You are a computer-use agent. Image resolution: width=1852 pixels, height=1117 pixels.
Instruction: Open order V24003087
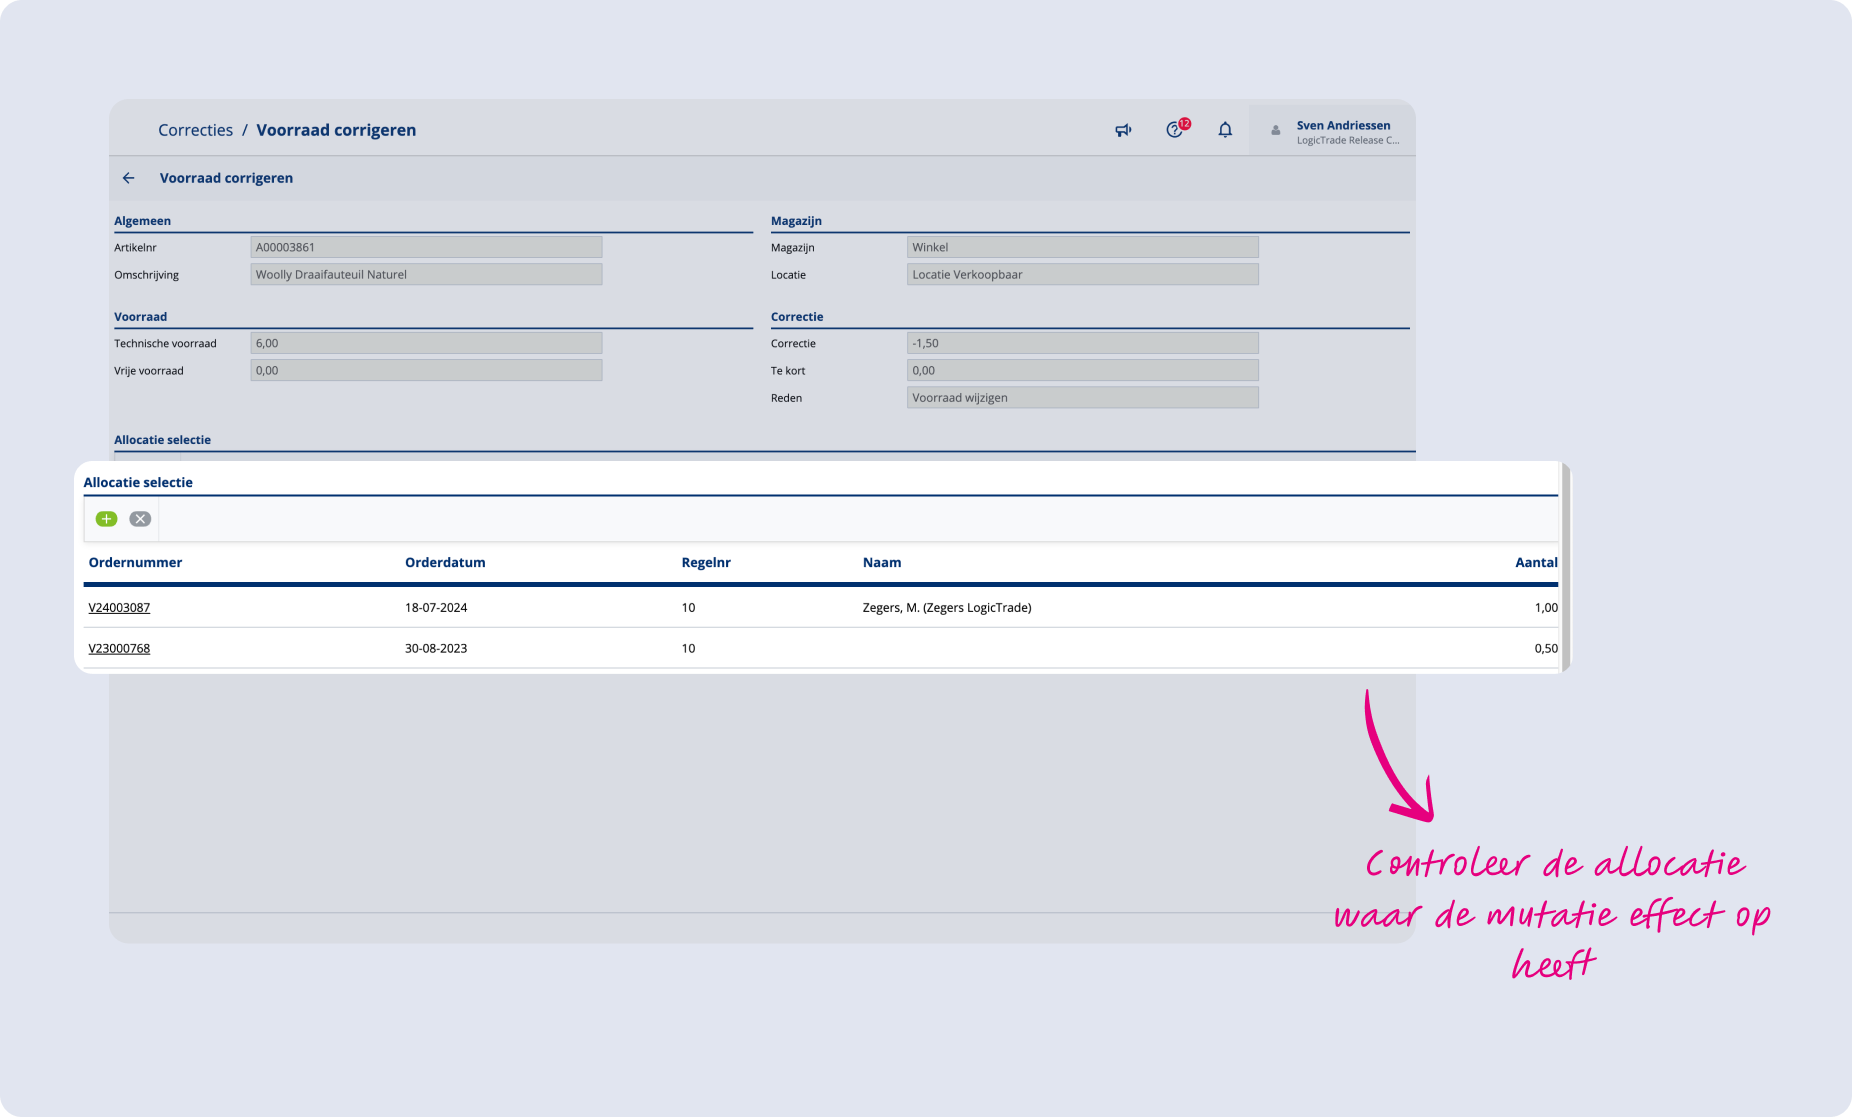point(119,608)
